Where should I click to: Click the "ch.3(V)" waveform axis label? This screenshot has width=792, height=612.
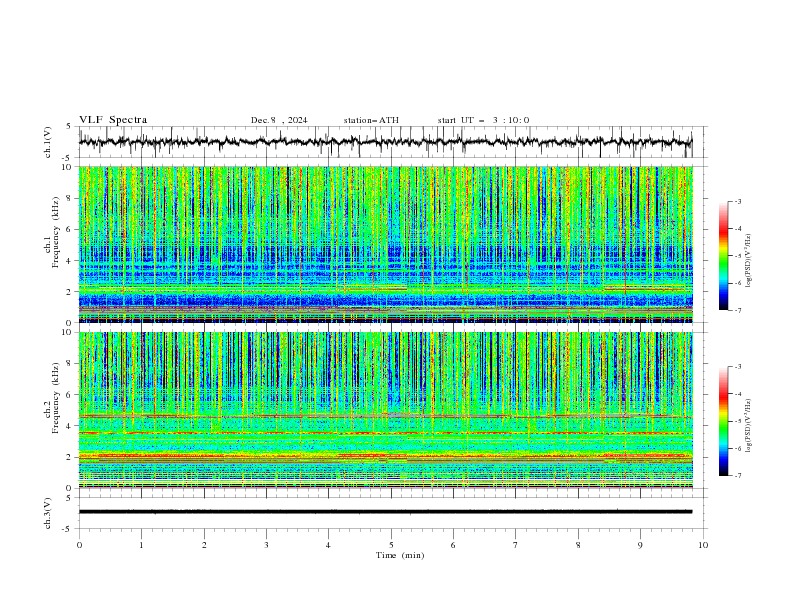[x=48, y=514]
